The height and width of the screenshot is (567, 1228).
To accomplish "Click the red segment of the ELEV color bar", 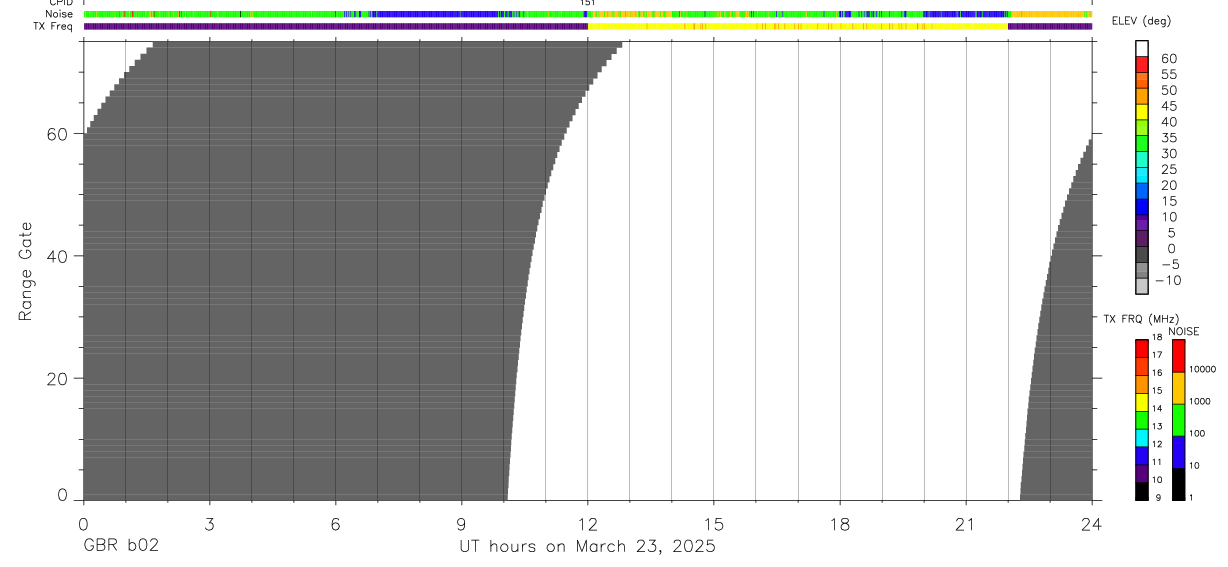I will (1142, 64).
